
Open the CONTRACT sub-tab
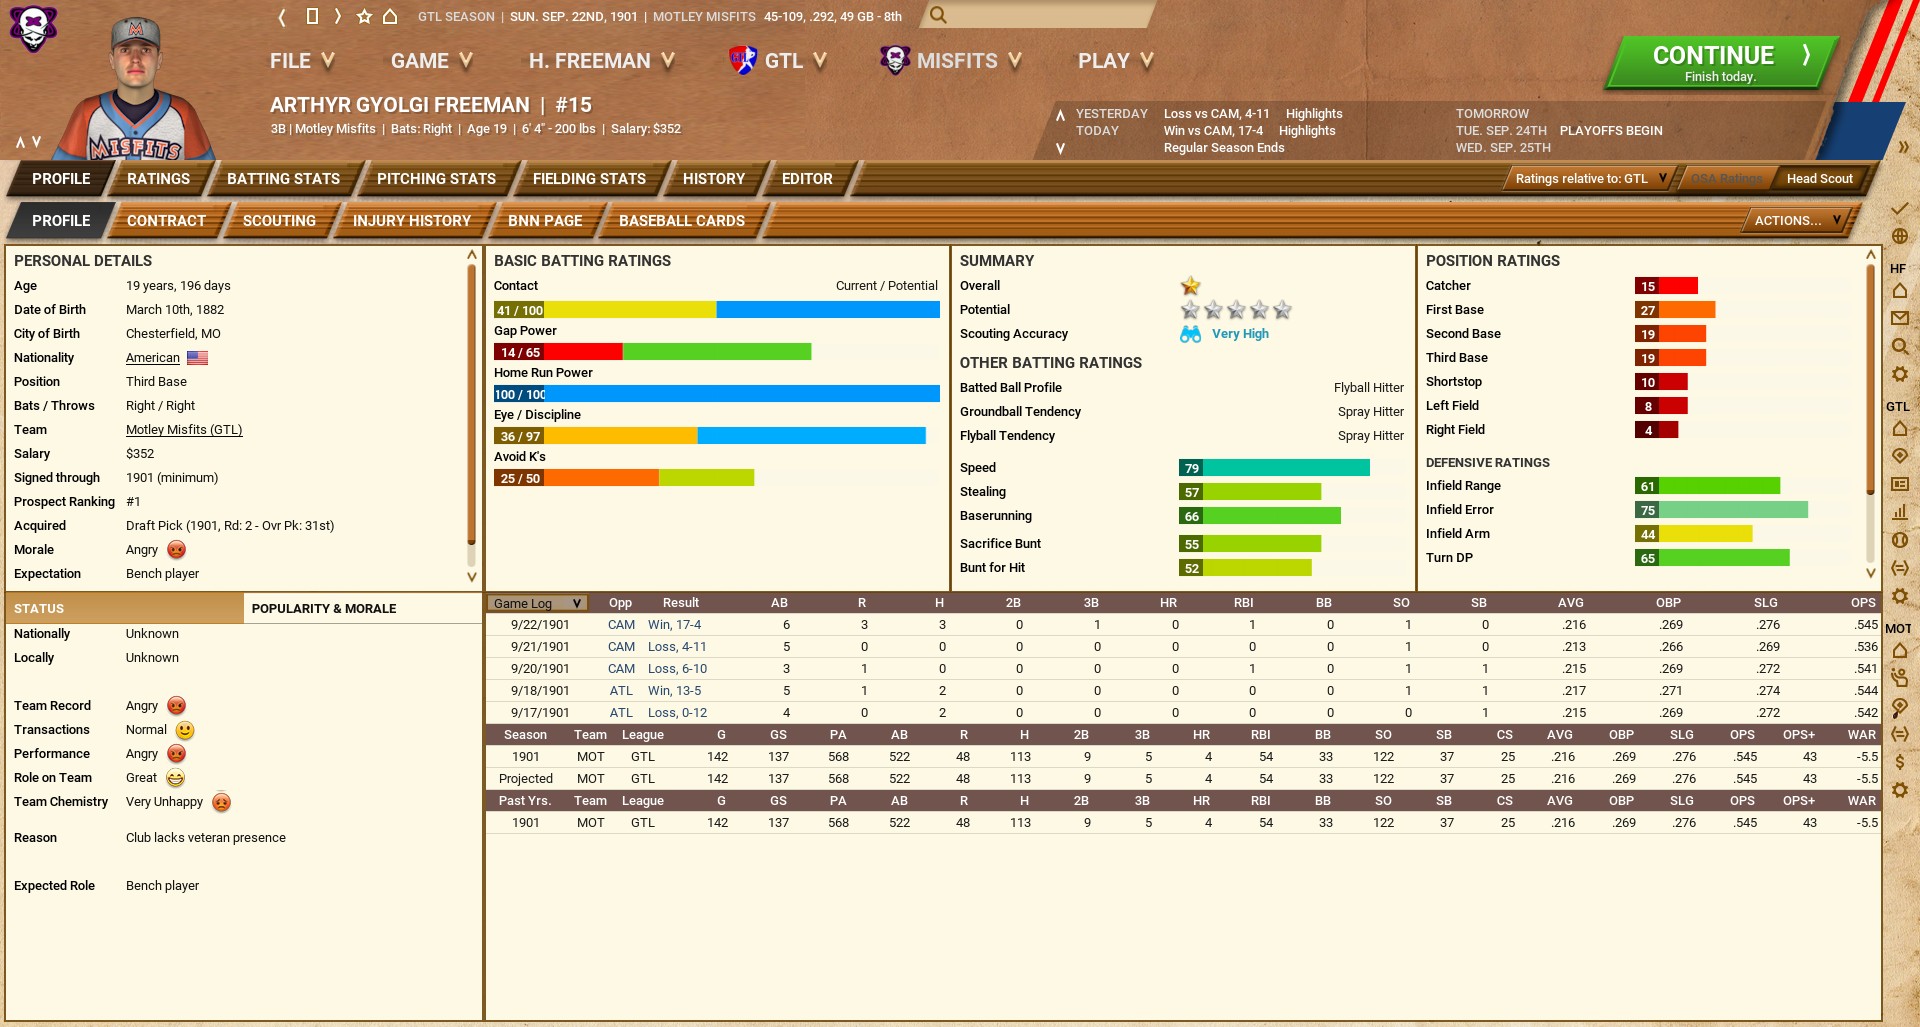click(166, 221)
